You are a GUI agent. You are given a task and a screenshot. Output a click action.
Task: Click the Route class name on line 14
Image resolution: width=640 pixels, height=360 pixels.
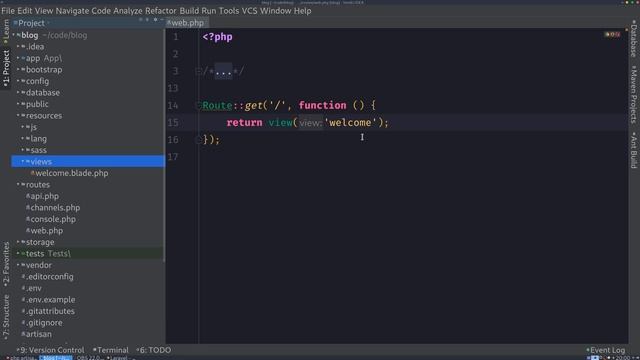218,106
